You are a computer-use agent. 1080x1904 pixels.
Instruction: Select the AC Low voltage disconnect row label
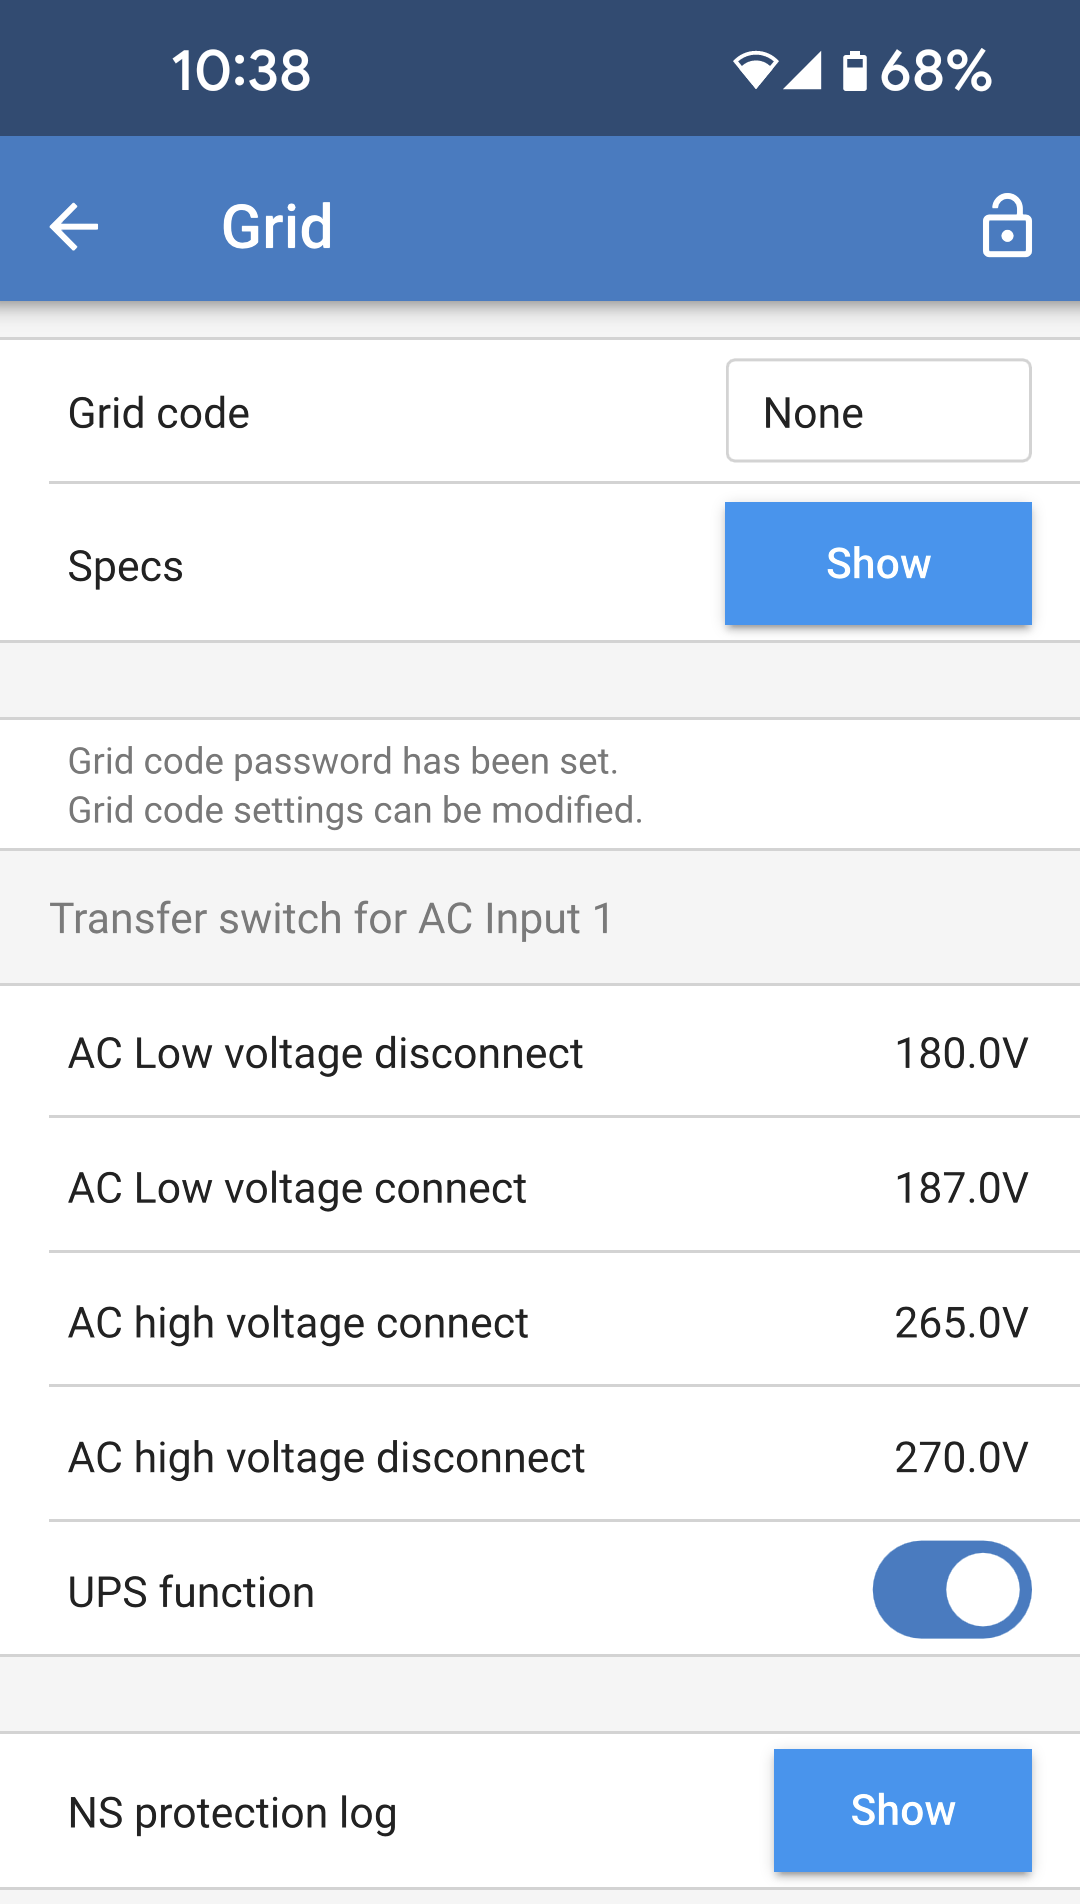tap(325, 1053)
